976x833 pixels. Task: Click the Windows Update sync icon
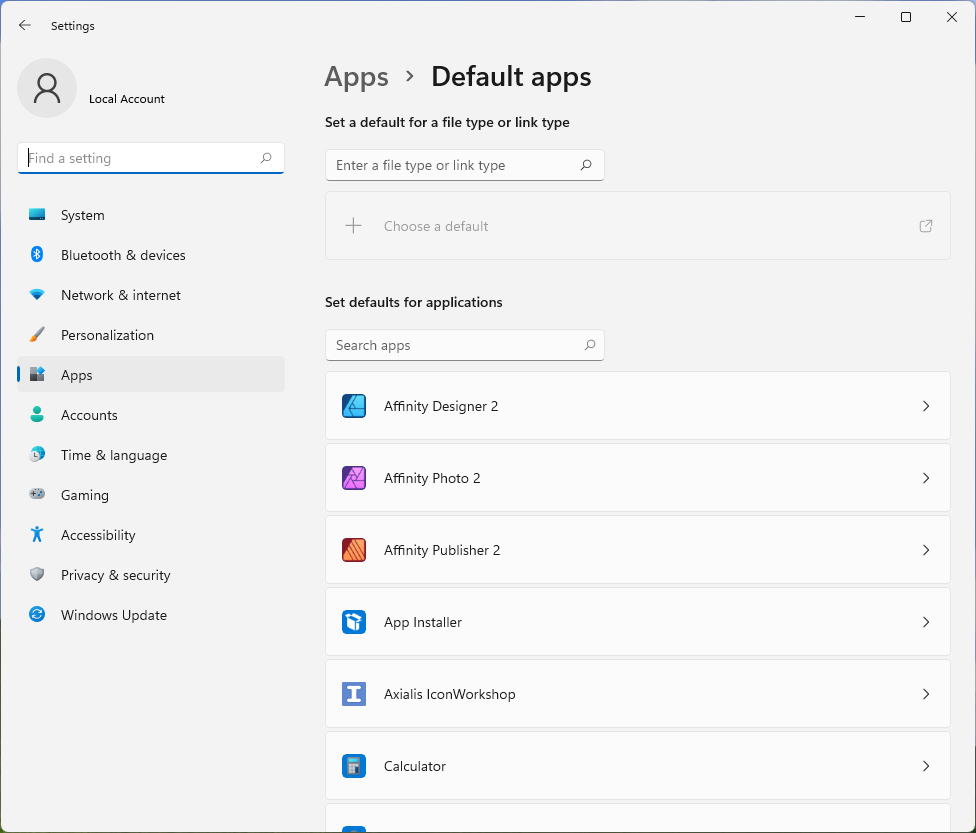pos(37,614)
